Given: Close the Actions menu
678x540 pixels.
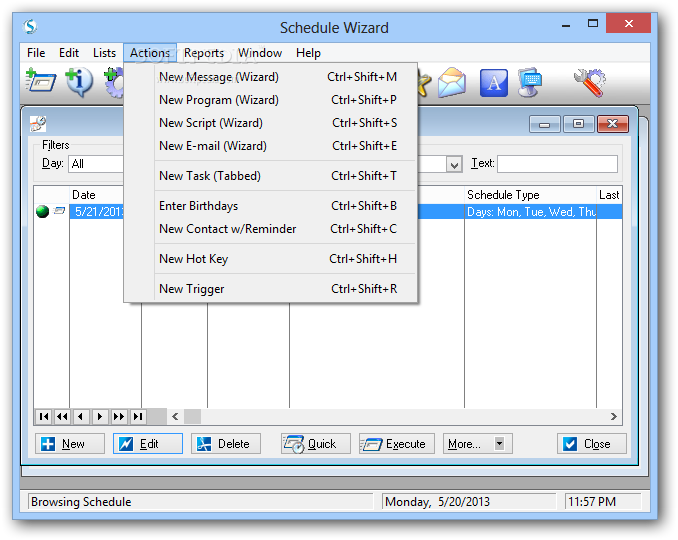Looking at the screenshot, I should click(150, 53).
